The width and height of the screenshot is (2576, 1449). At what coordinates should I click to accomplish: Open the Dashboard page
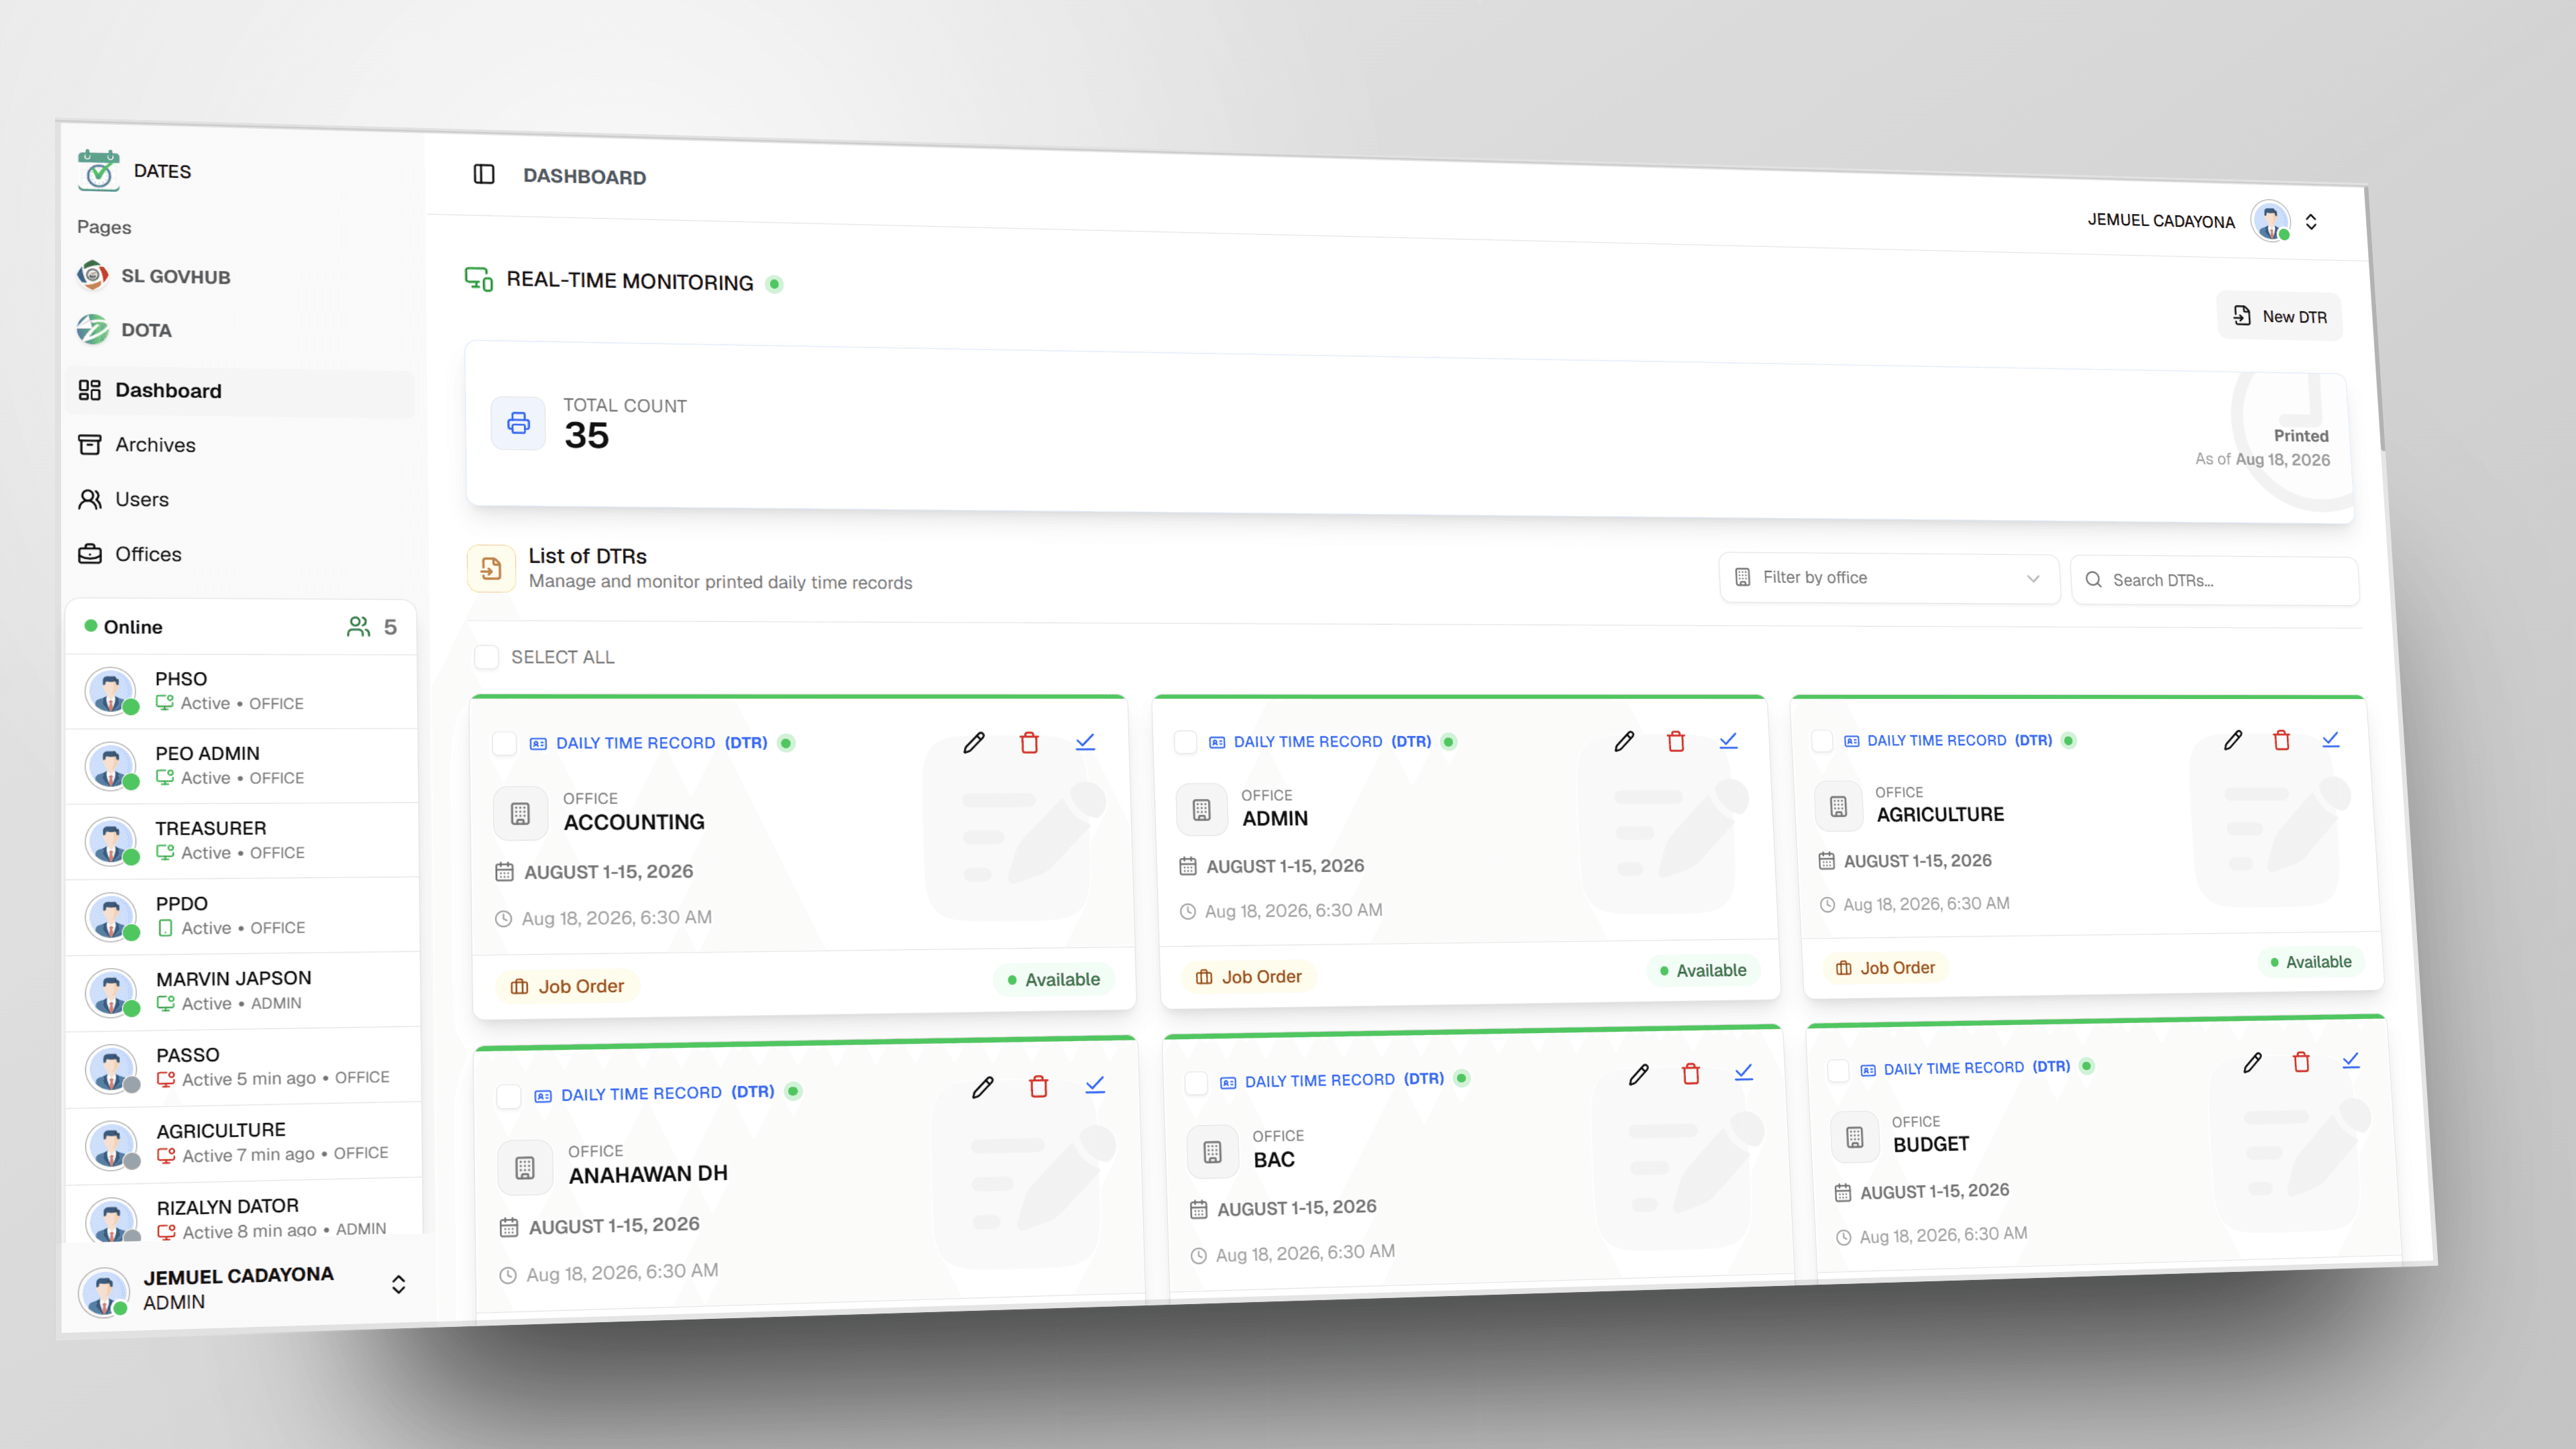[240, 391]
